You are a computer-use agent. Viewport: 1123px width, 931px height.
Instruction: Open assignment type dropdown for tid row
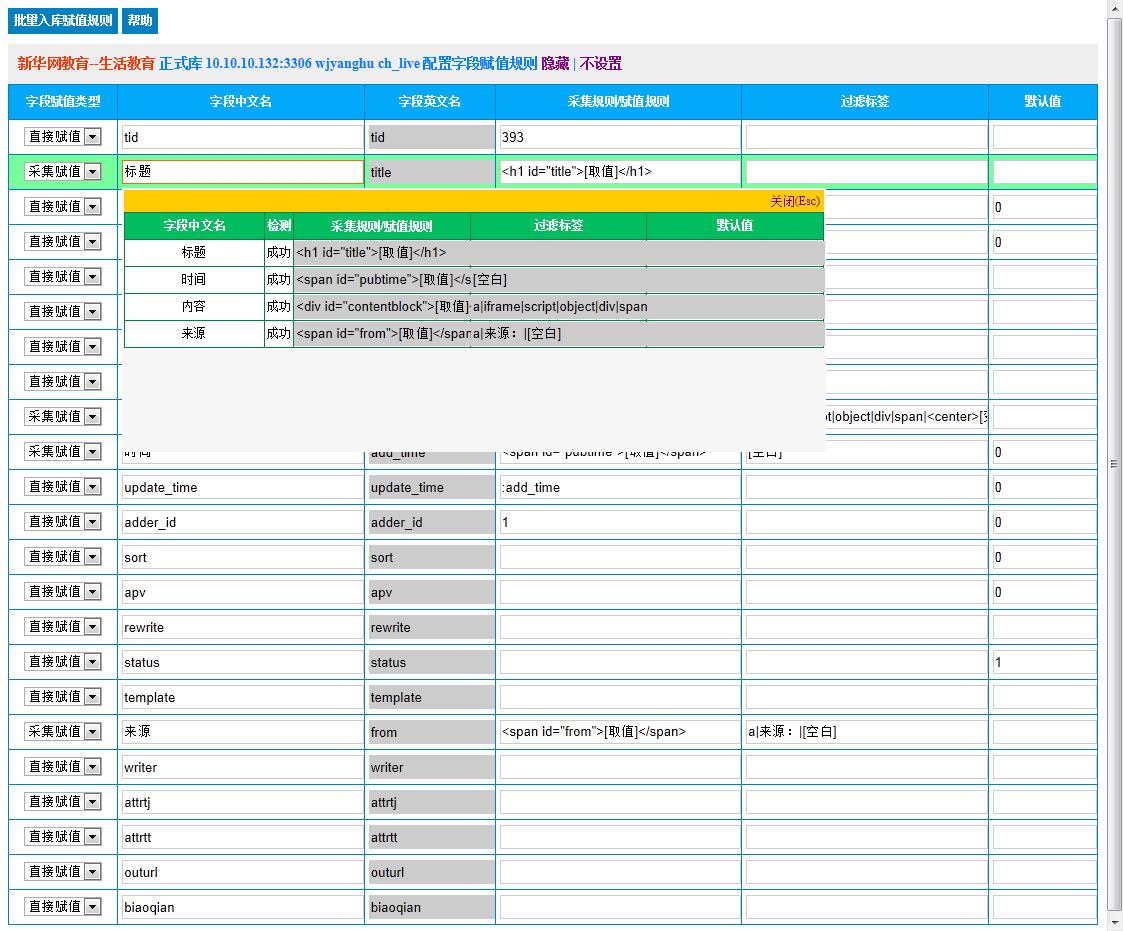click(x=63, y=137)
